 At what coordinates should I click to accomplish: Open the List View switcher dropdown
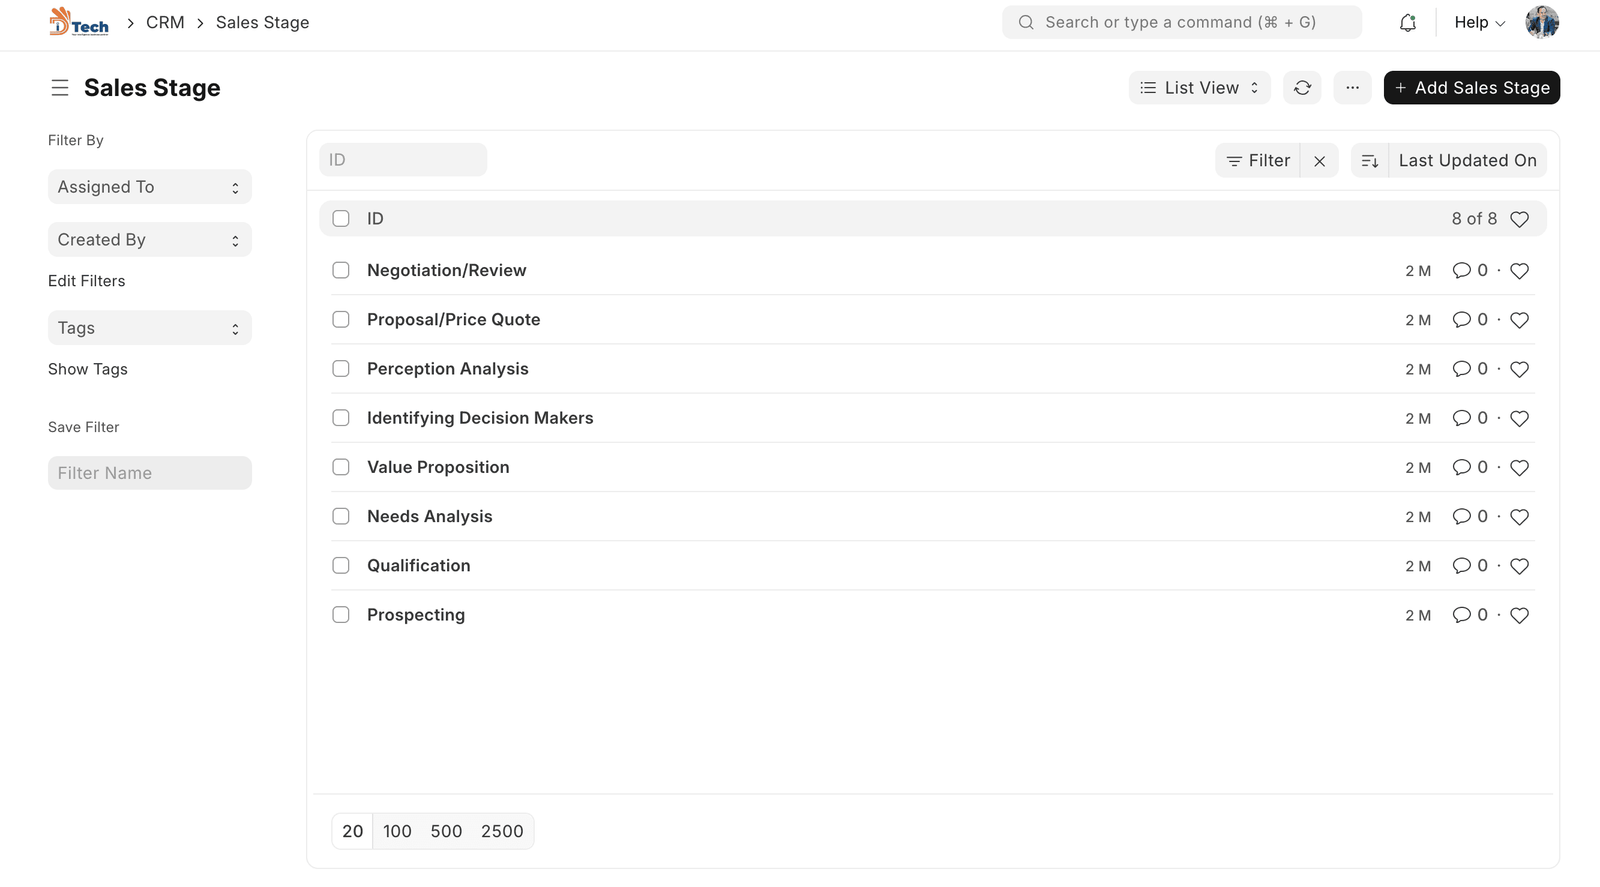pos(1199,88)
